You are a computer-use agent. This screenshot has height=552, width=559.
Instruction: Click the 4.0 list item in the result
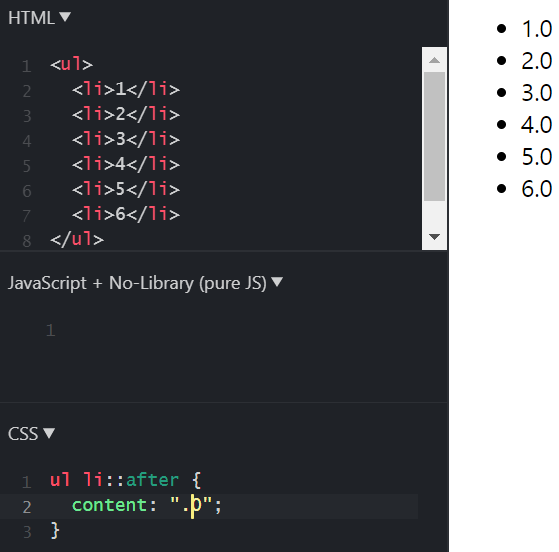(537, 125)
